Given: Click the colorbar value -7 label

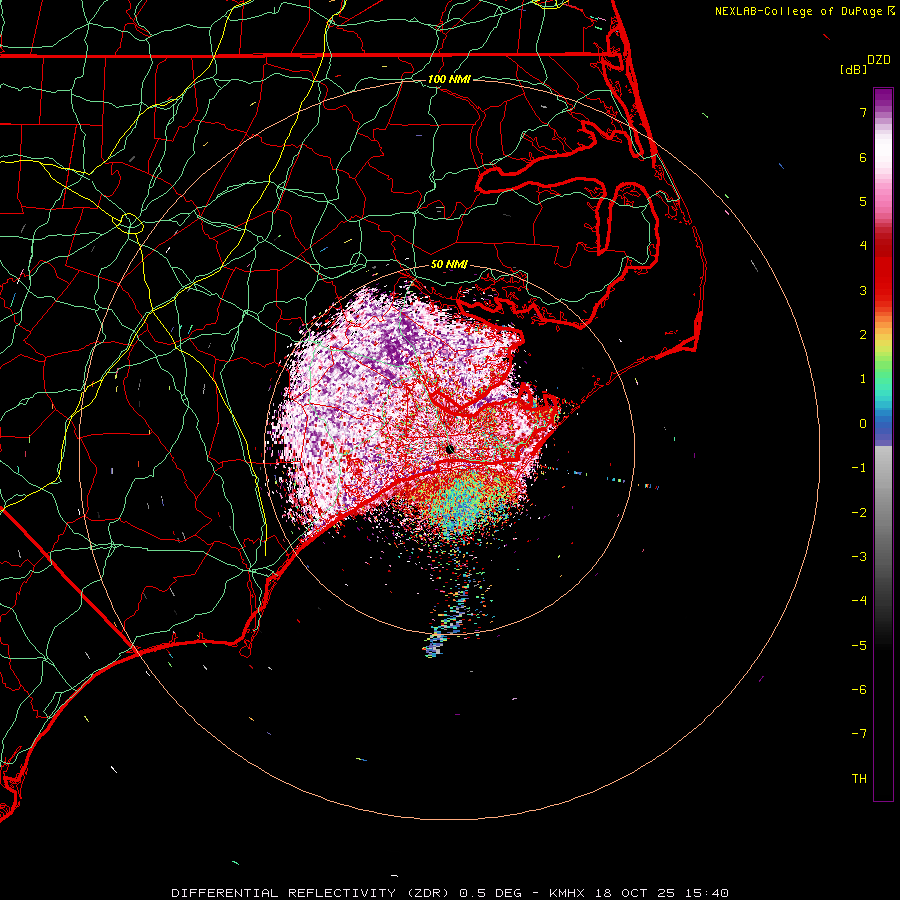Looking at the screenshot, I should [859, 734].
